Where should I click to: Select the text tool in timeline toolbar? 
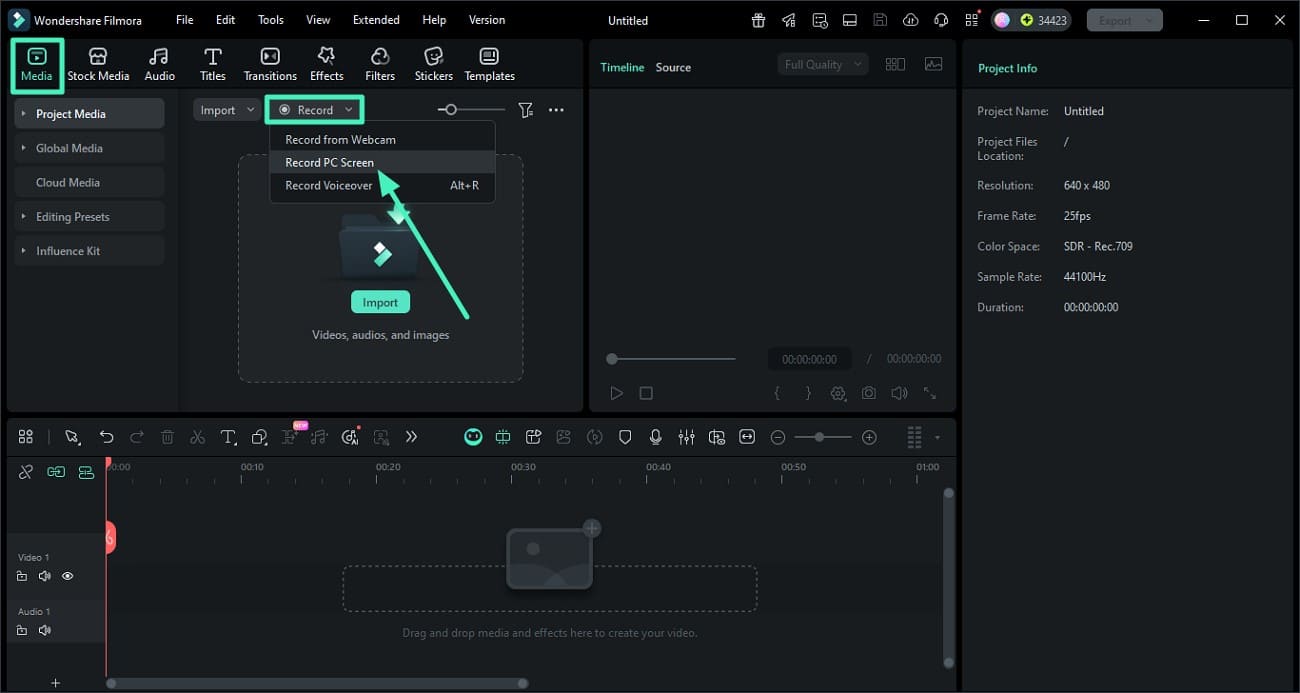click(228, 437)
